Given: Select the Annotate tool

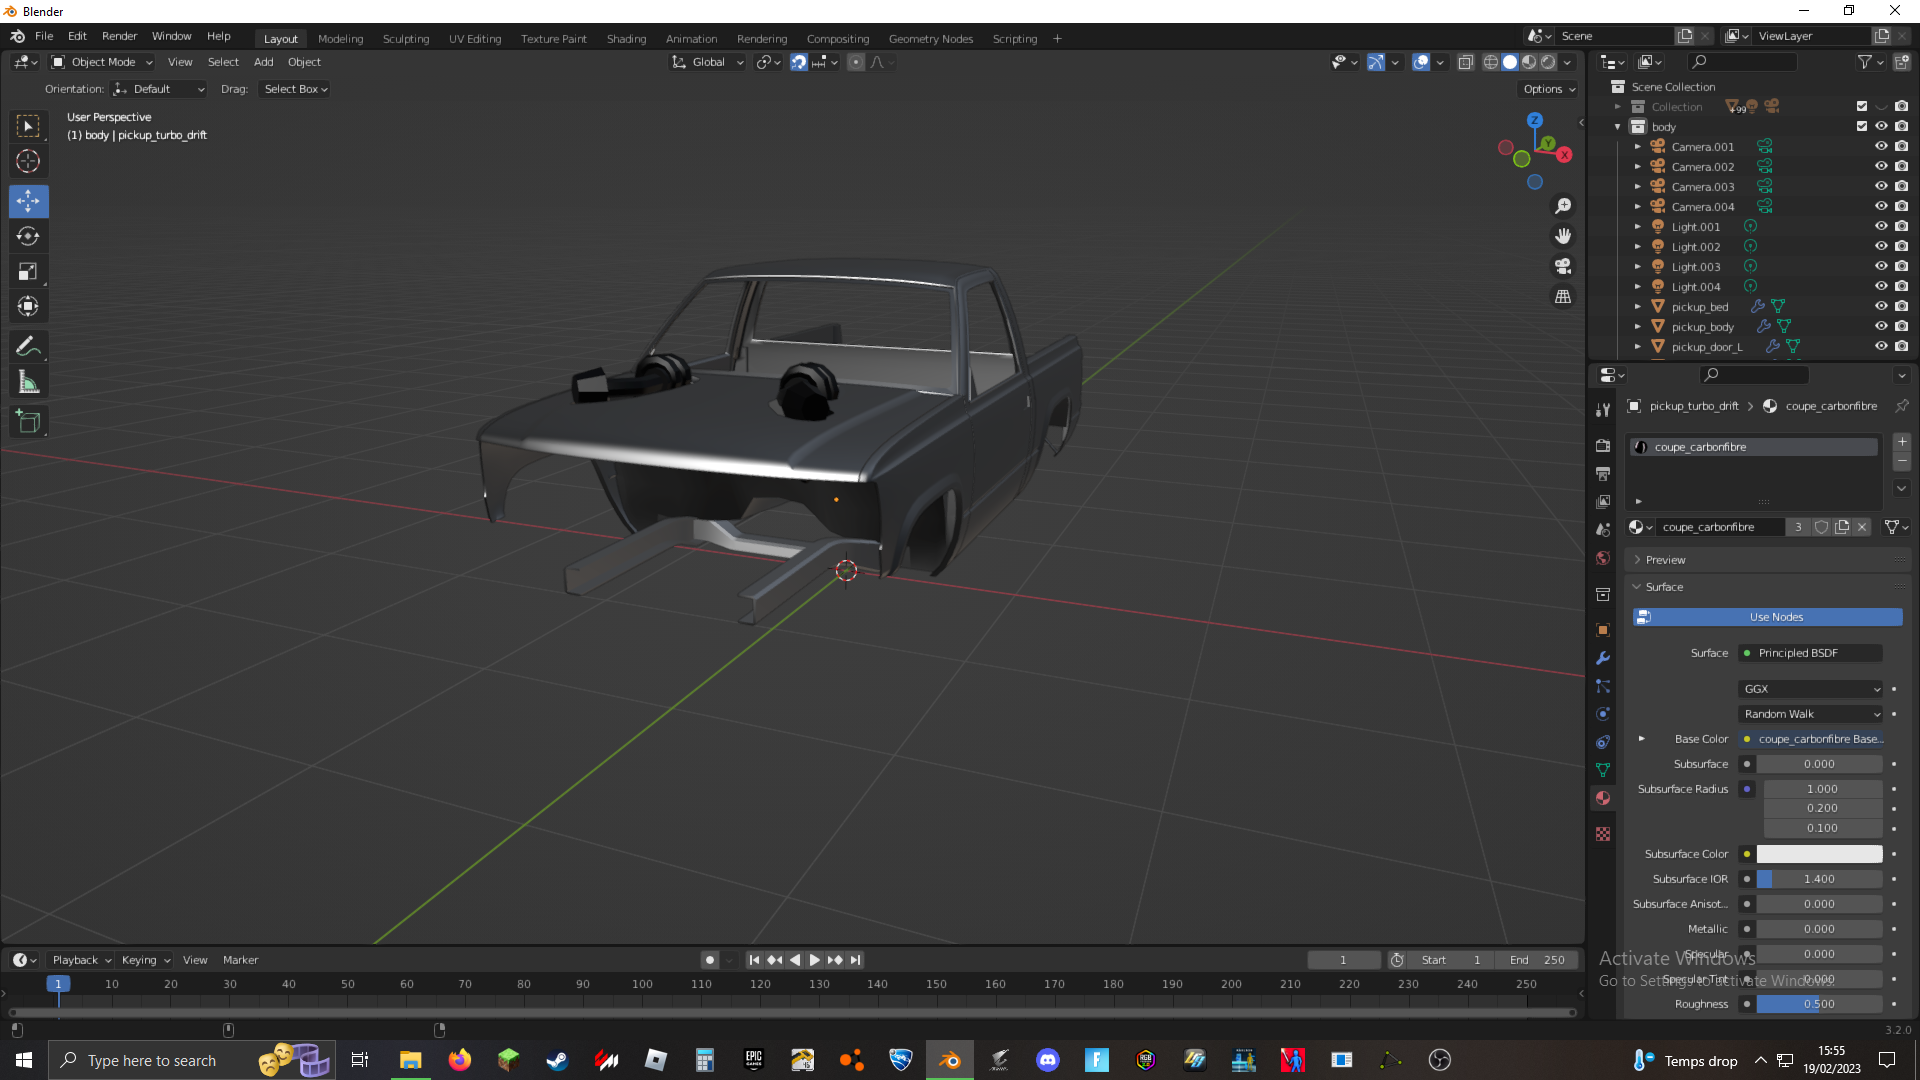Looking at the screenshot, I should 28,347.
